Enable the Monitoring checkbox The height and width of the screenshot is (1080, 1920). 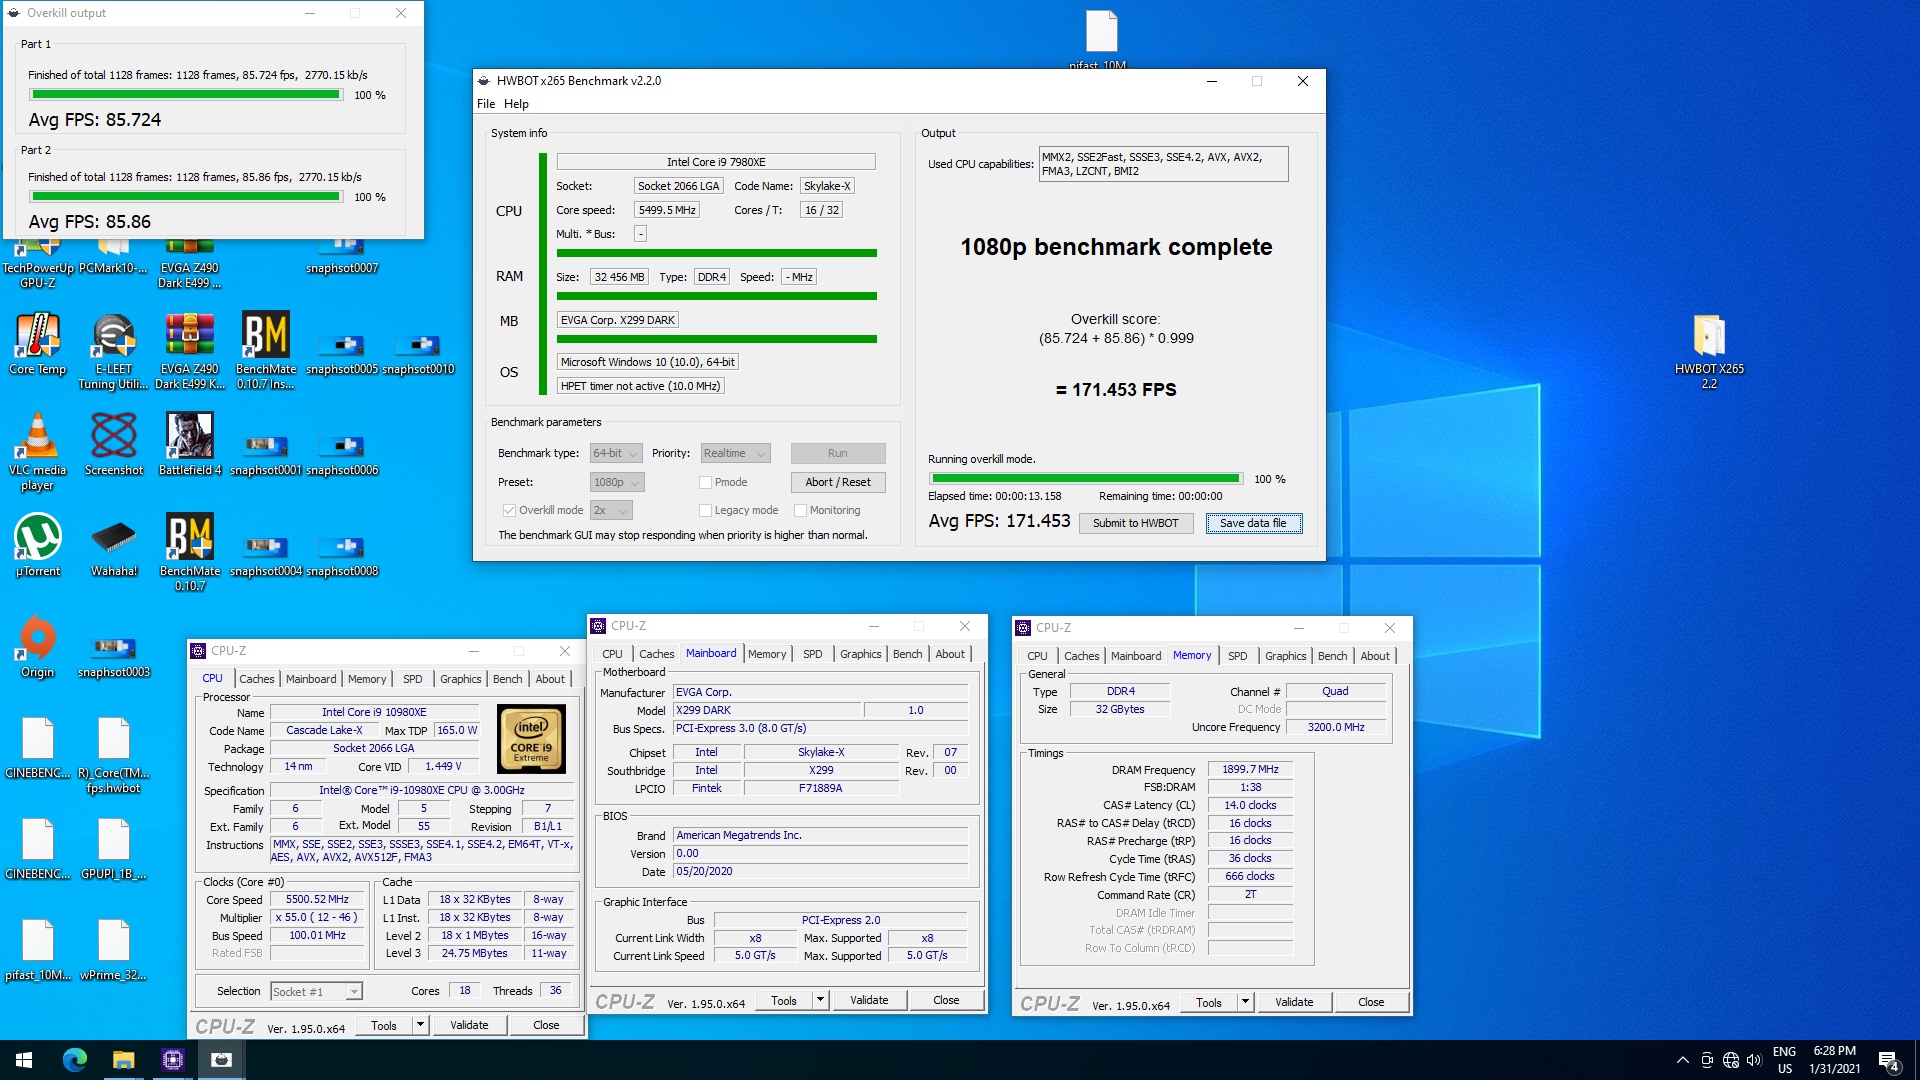coord(800,510)
